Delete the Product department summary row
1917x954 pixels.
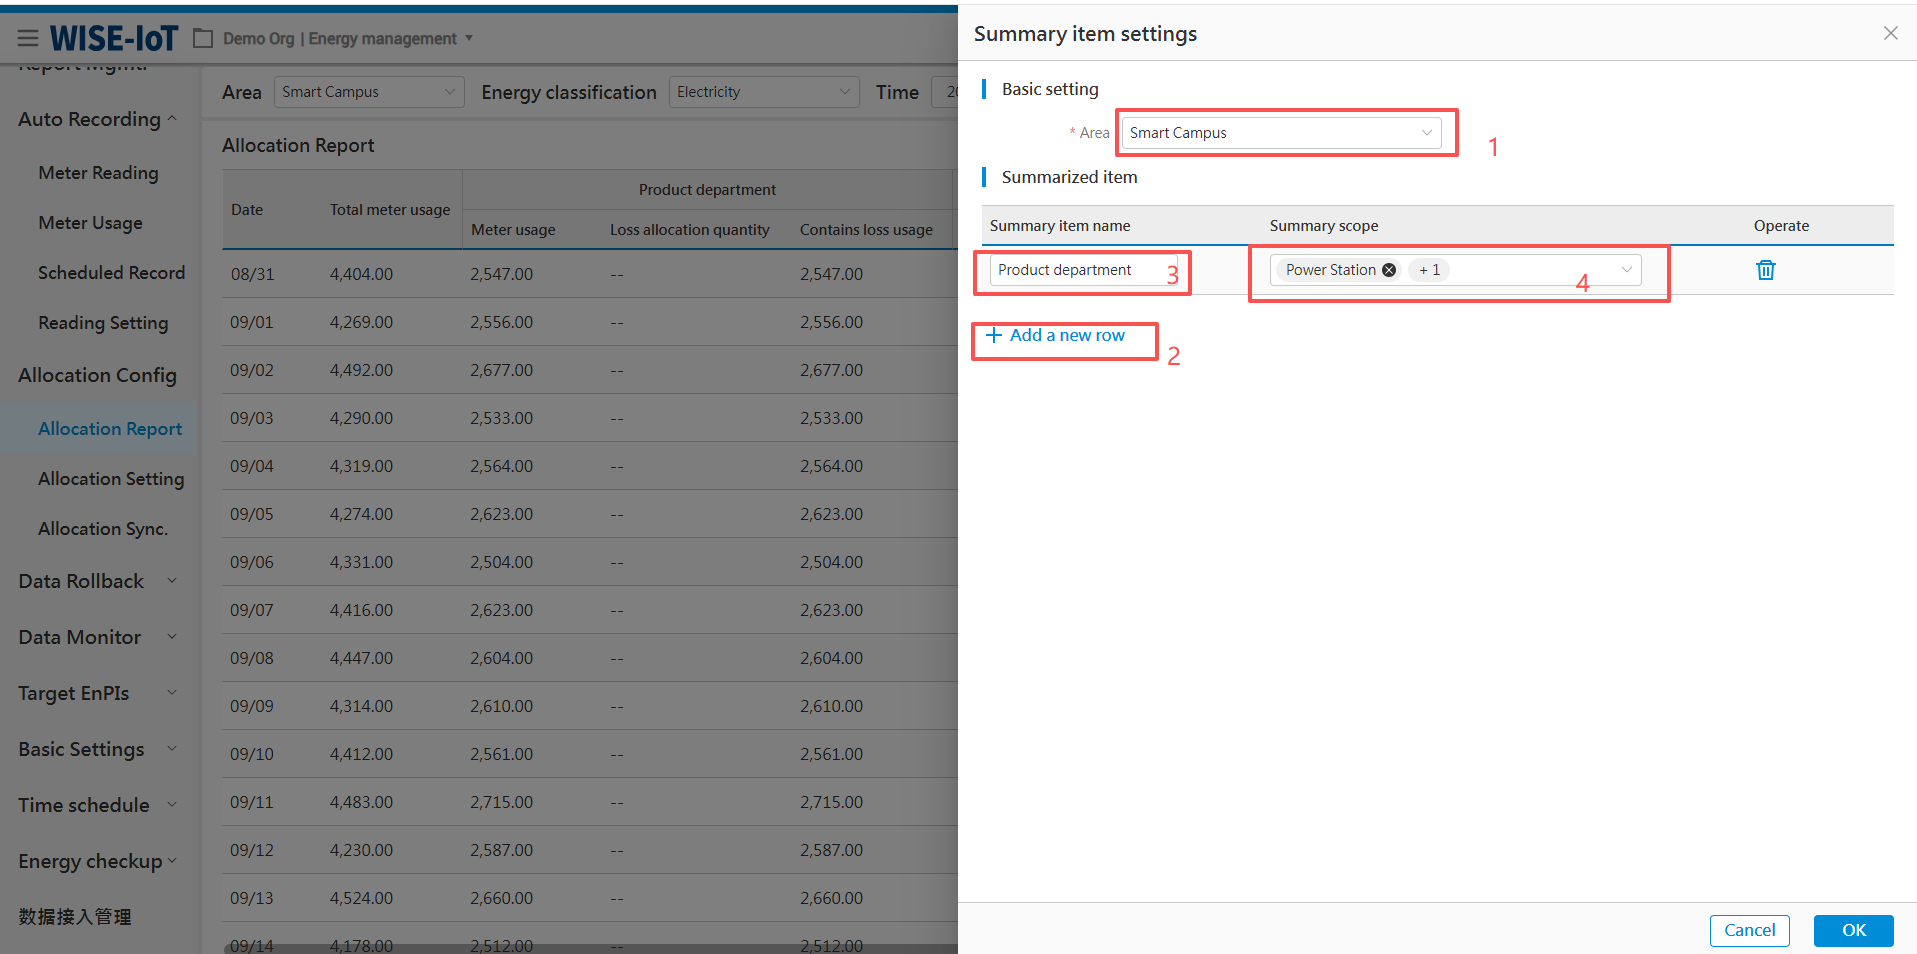[x=1765, y=270]
